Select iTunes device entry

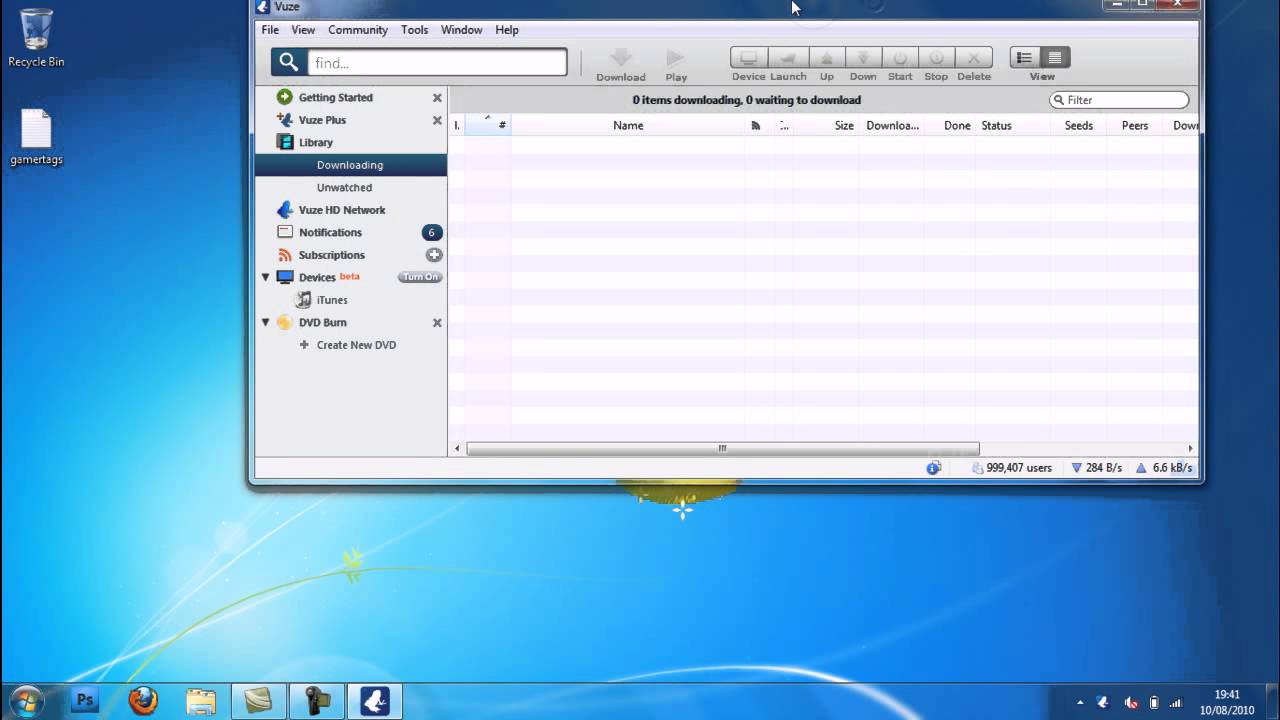[x=332, y=300]
